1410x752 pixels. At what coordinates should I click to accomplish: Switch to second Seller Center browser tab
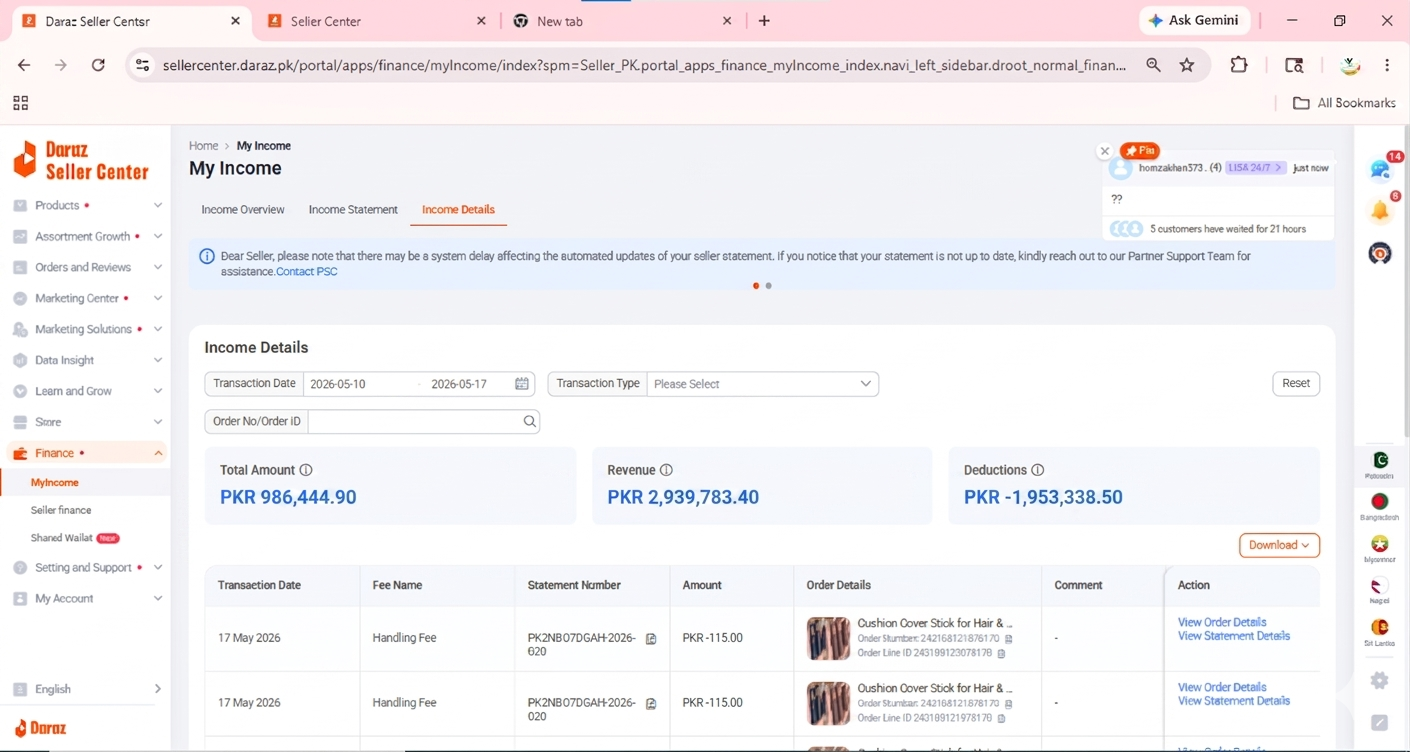[376, 21]
